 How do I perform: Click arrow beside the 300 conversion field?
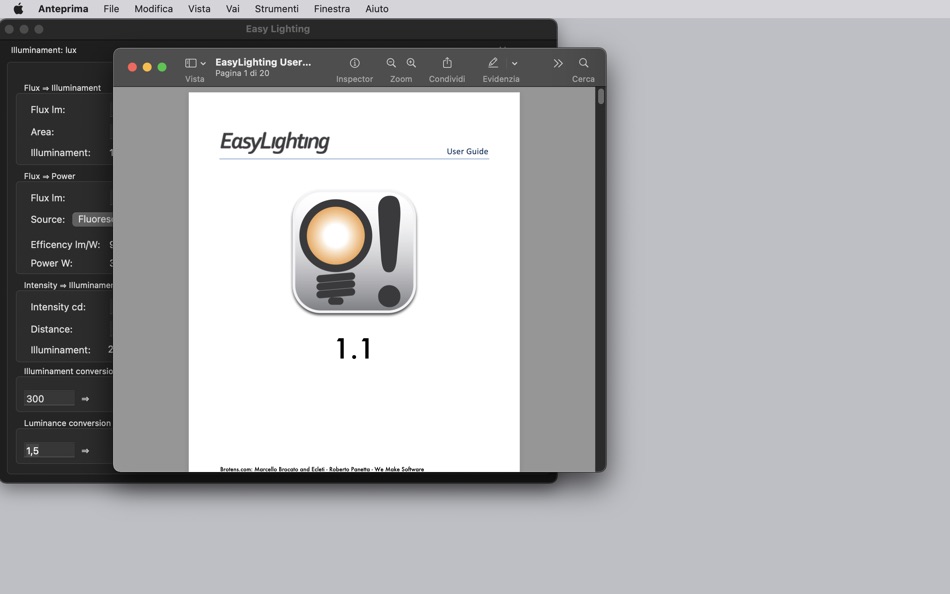[85, 399]
